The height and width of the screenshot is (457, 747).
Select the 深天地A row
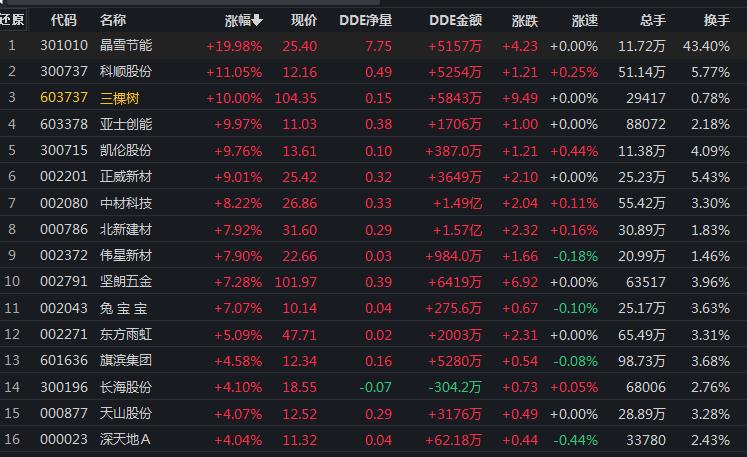pyautogui.click(x=126, y=437)
